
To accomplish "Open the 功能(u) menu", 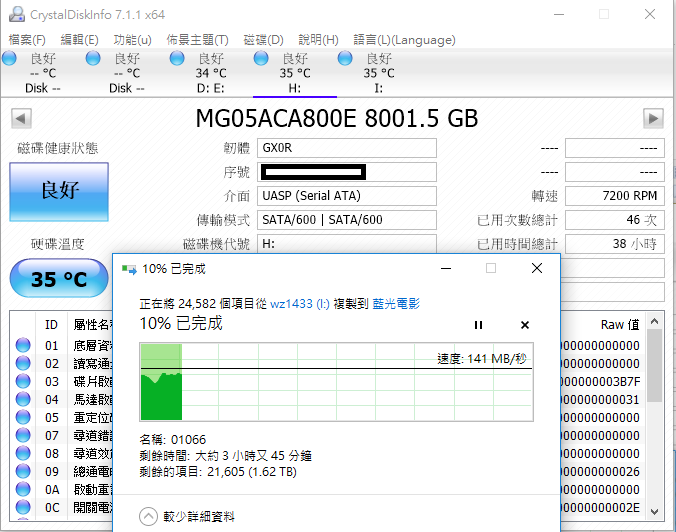I will click(132, 40).
